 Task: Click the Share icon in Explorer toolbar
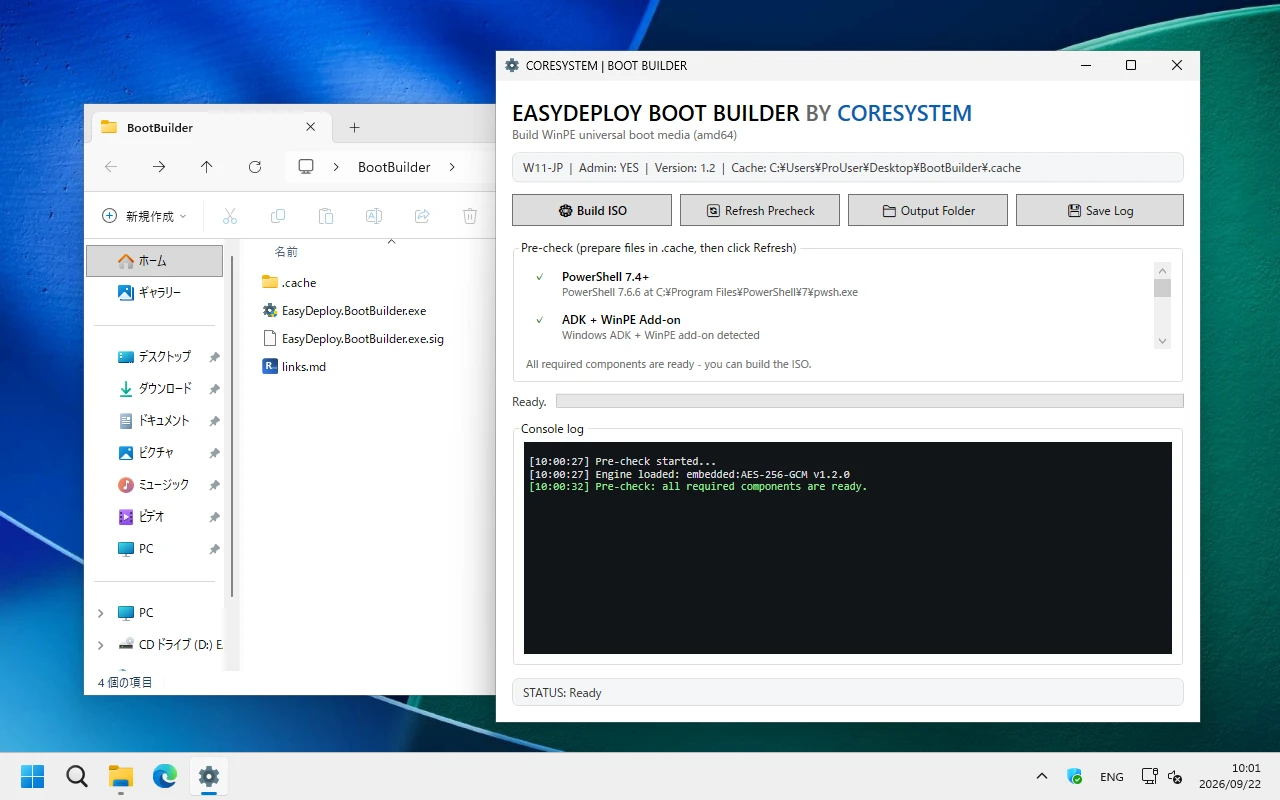[x=422, y=216]
